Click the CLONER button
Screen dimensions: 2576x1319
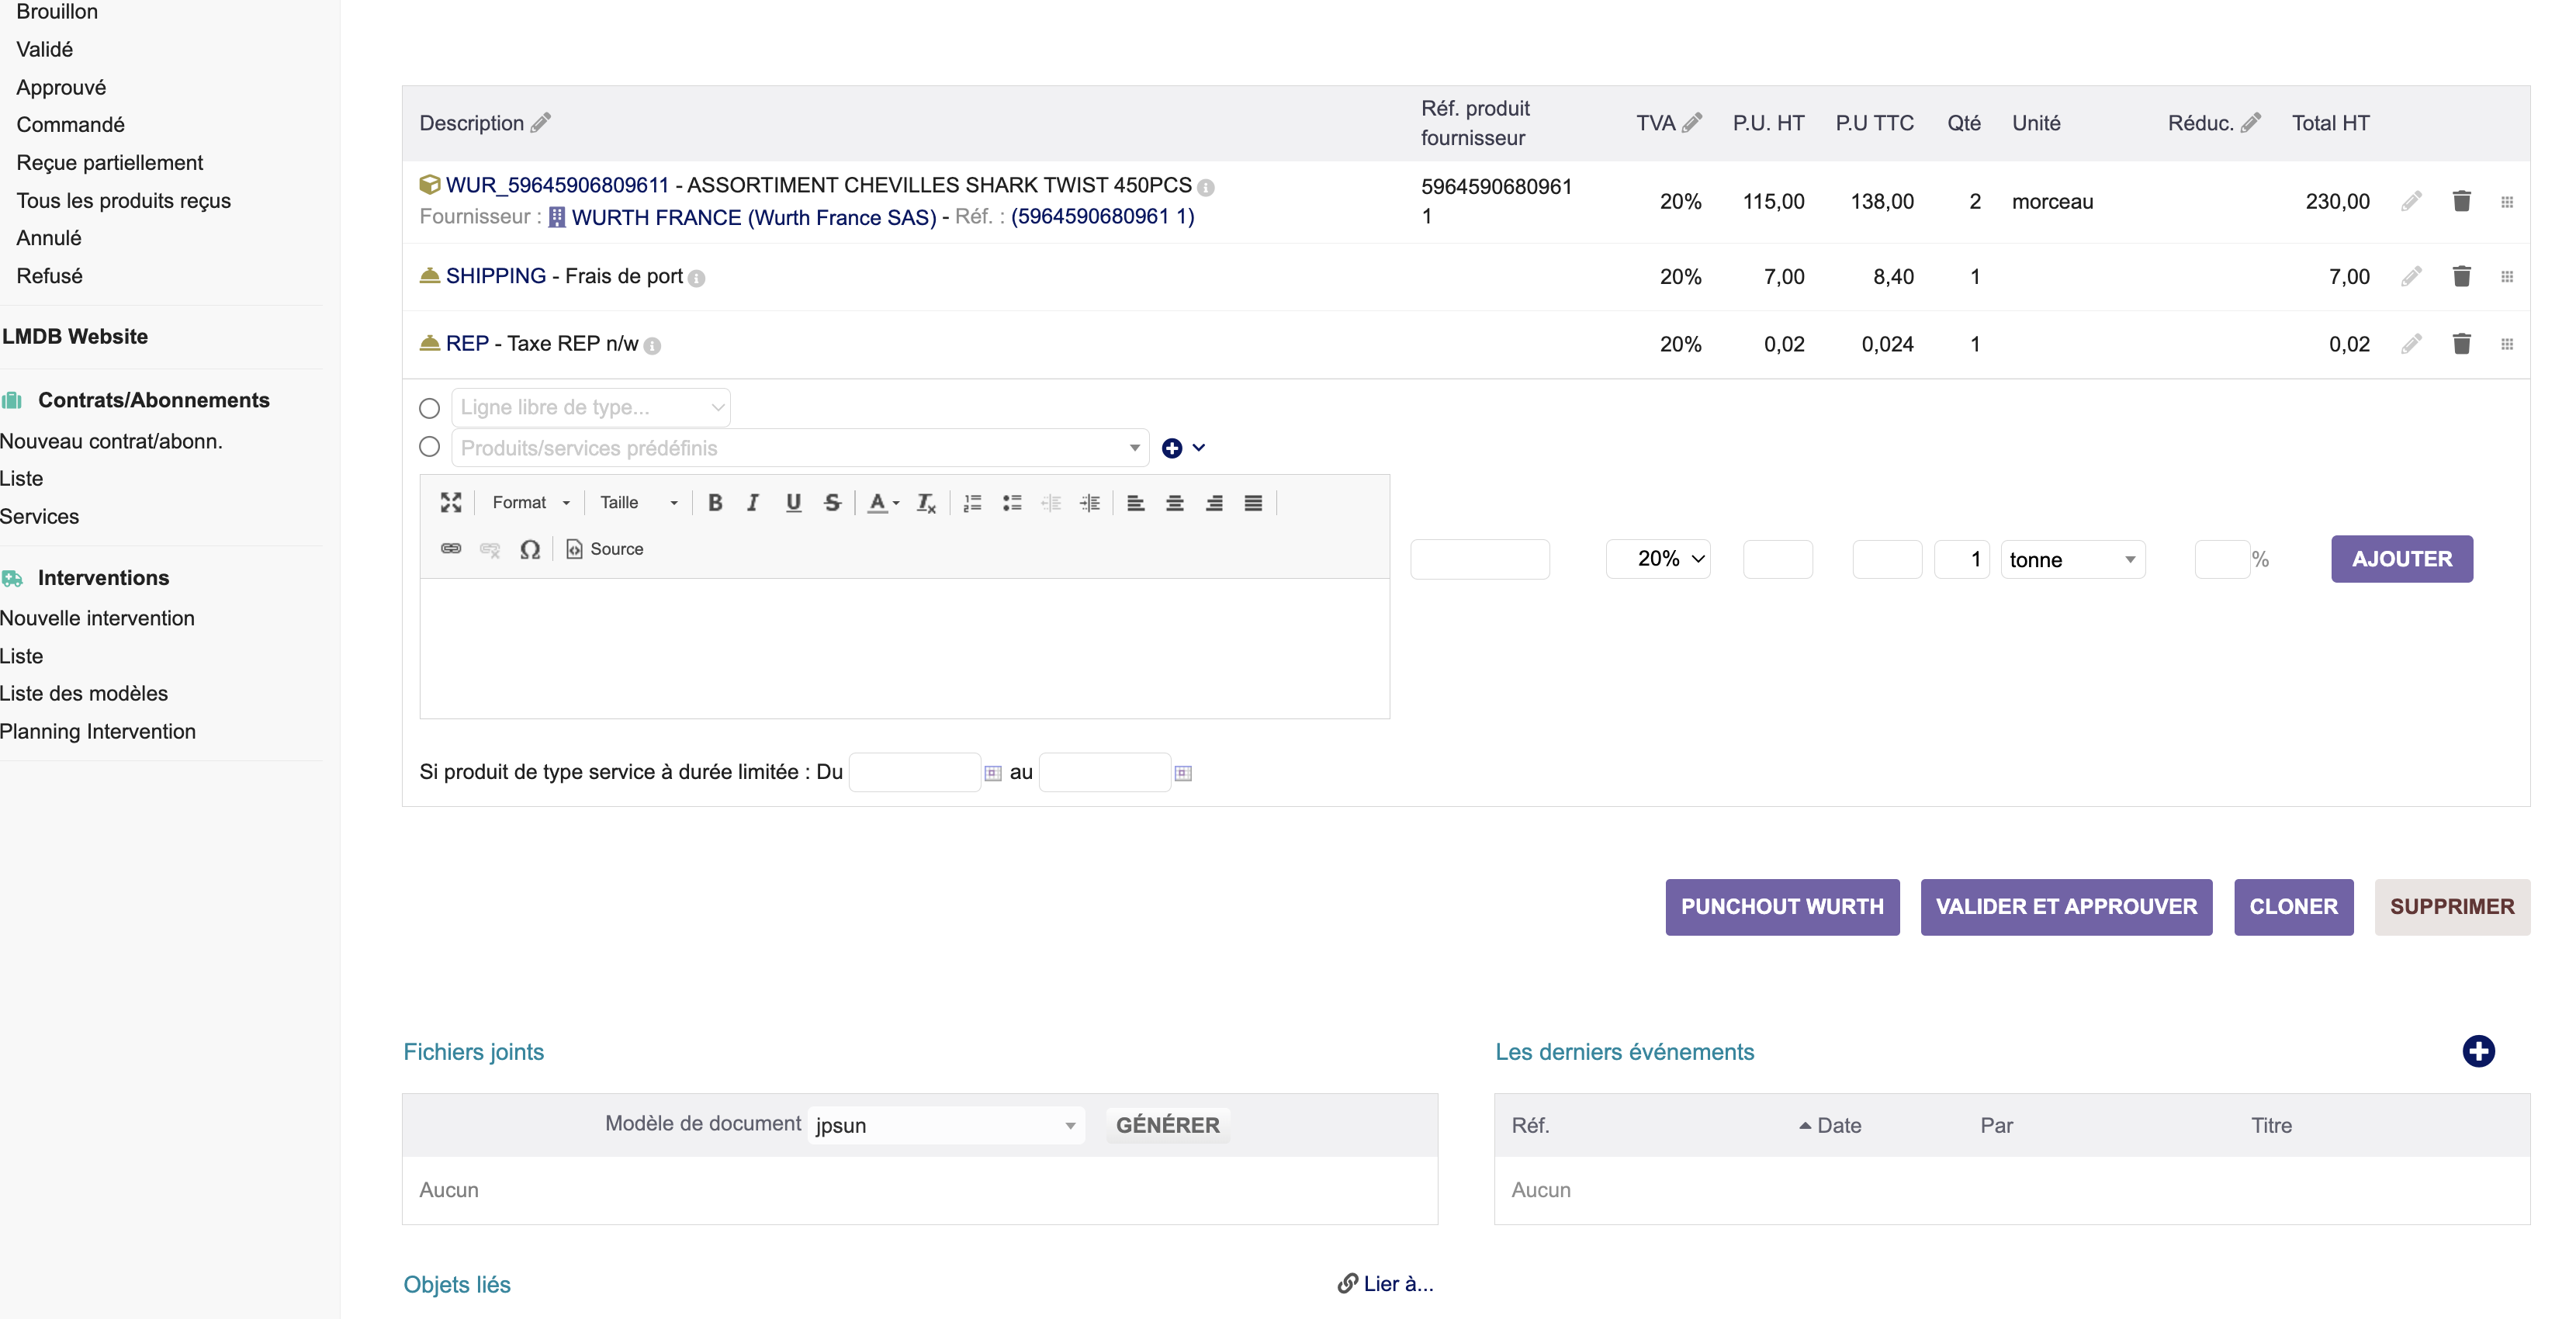pos(2293,907)
